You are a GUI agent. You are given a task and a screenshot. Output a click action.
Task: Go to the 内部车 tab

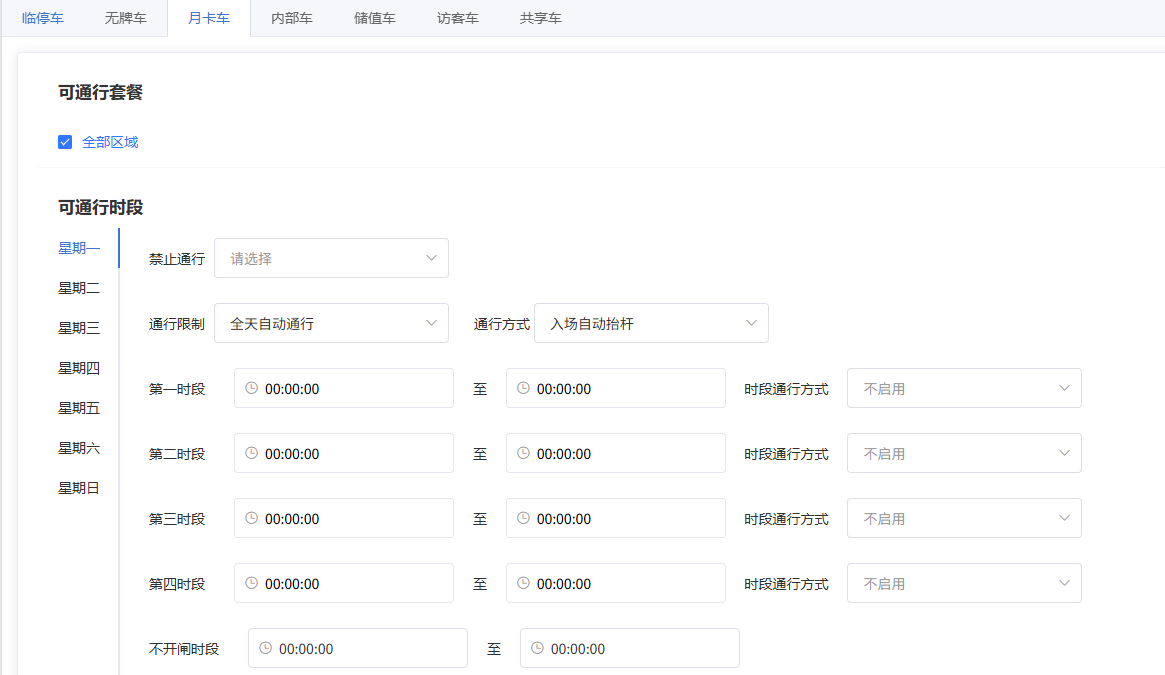[292, 18]
